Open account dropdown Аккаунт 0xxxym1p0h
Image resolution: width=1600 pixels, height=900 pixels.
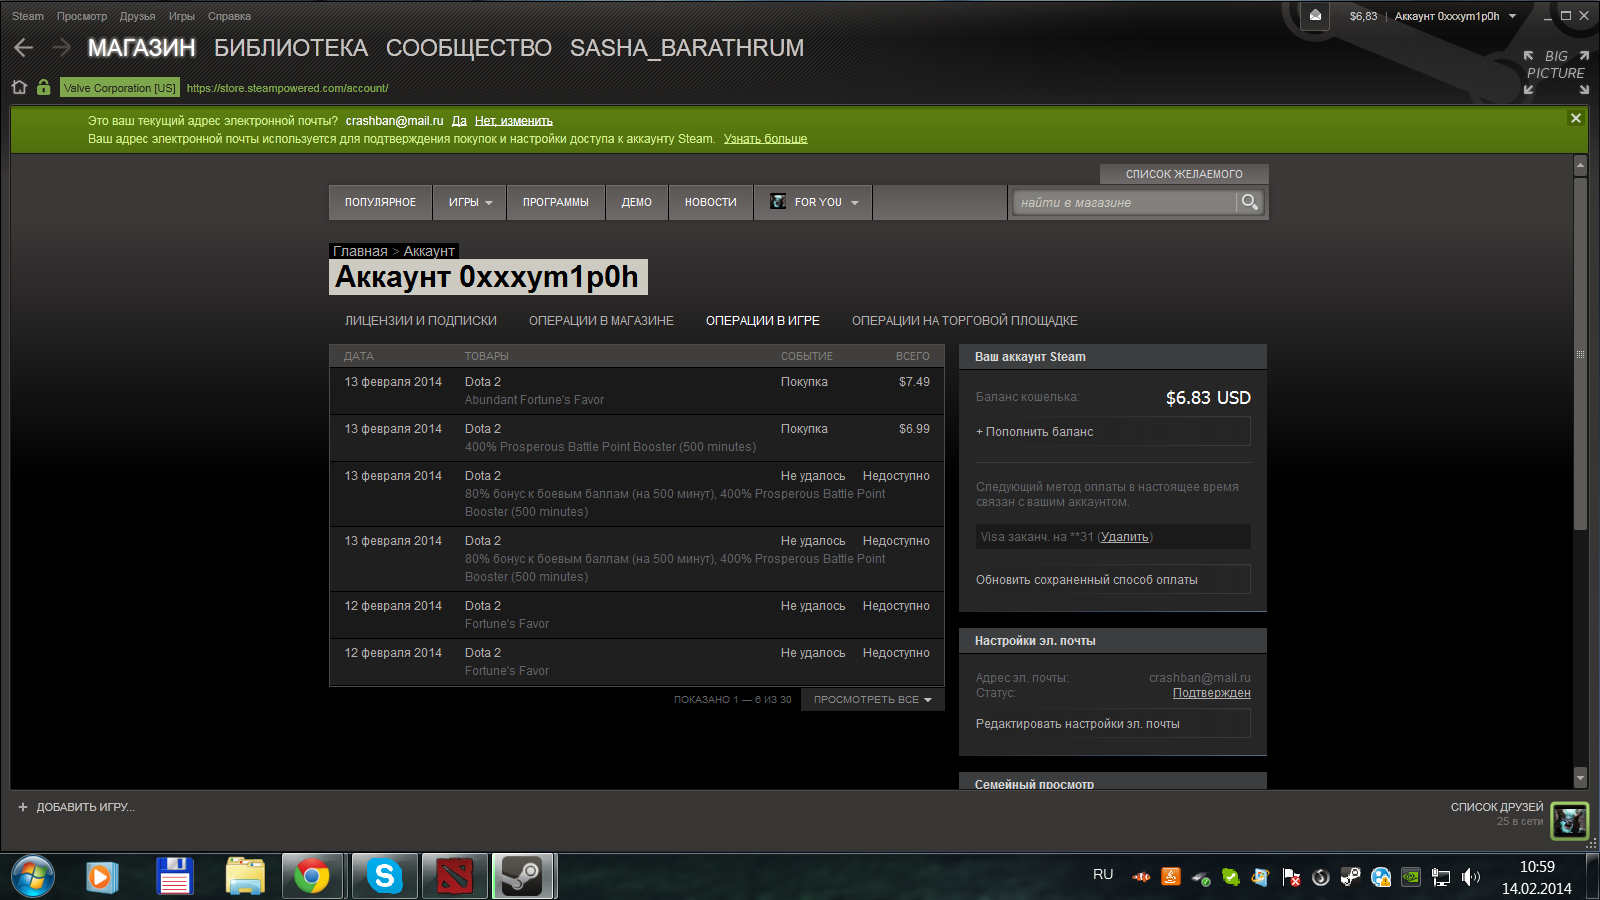click(1455, 16)
